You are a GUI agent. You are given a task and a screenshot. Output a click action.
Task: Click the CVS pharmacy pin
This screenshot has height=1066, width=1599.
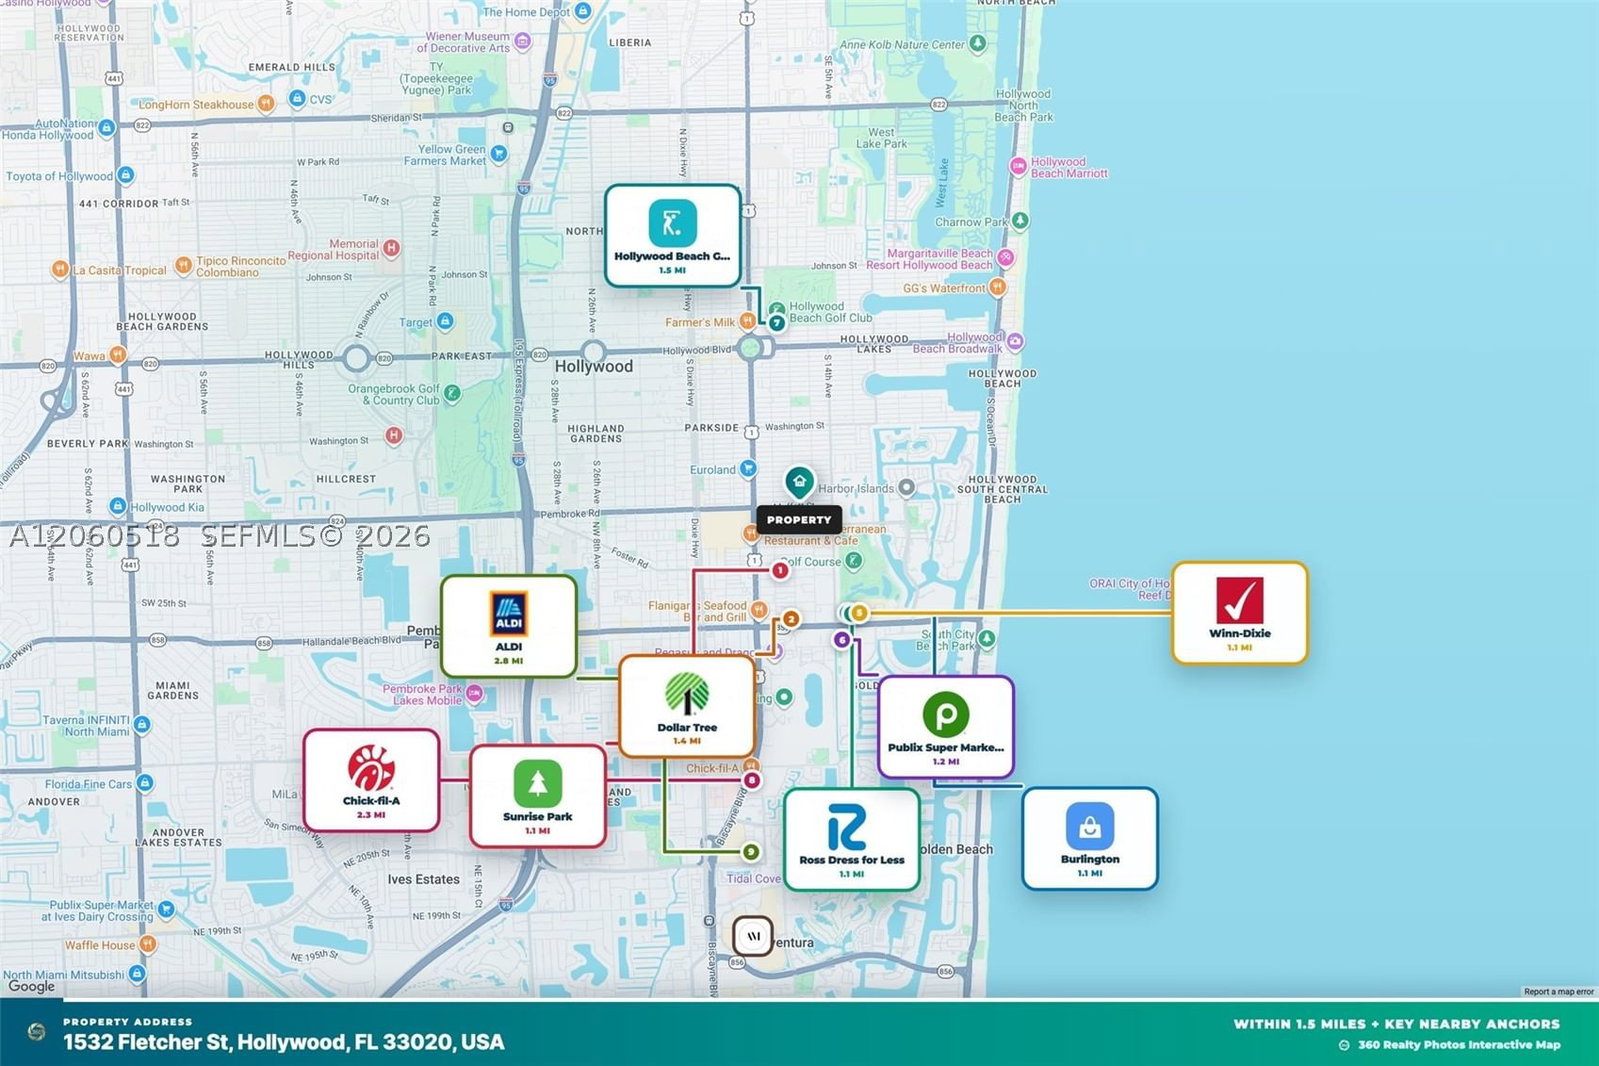pyautogui.click(x=297, y=98)
